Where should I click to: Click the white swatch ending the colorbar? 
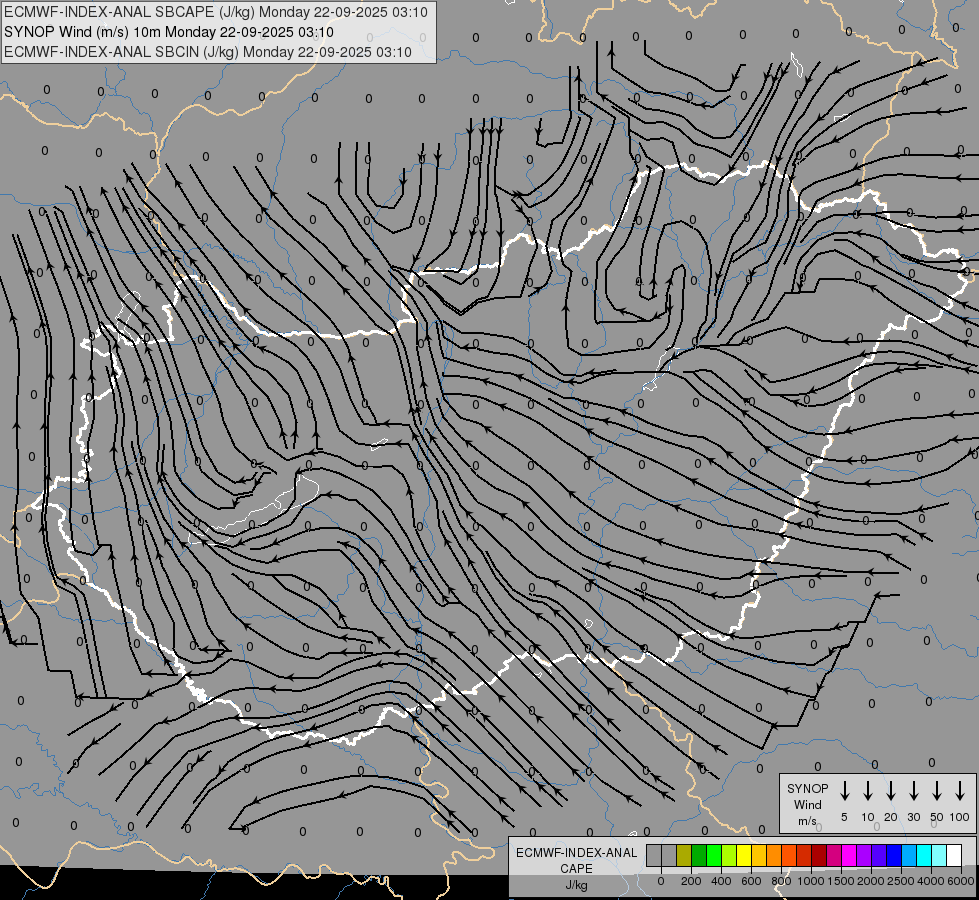(x=953, y=855)
